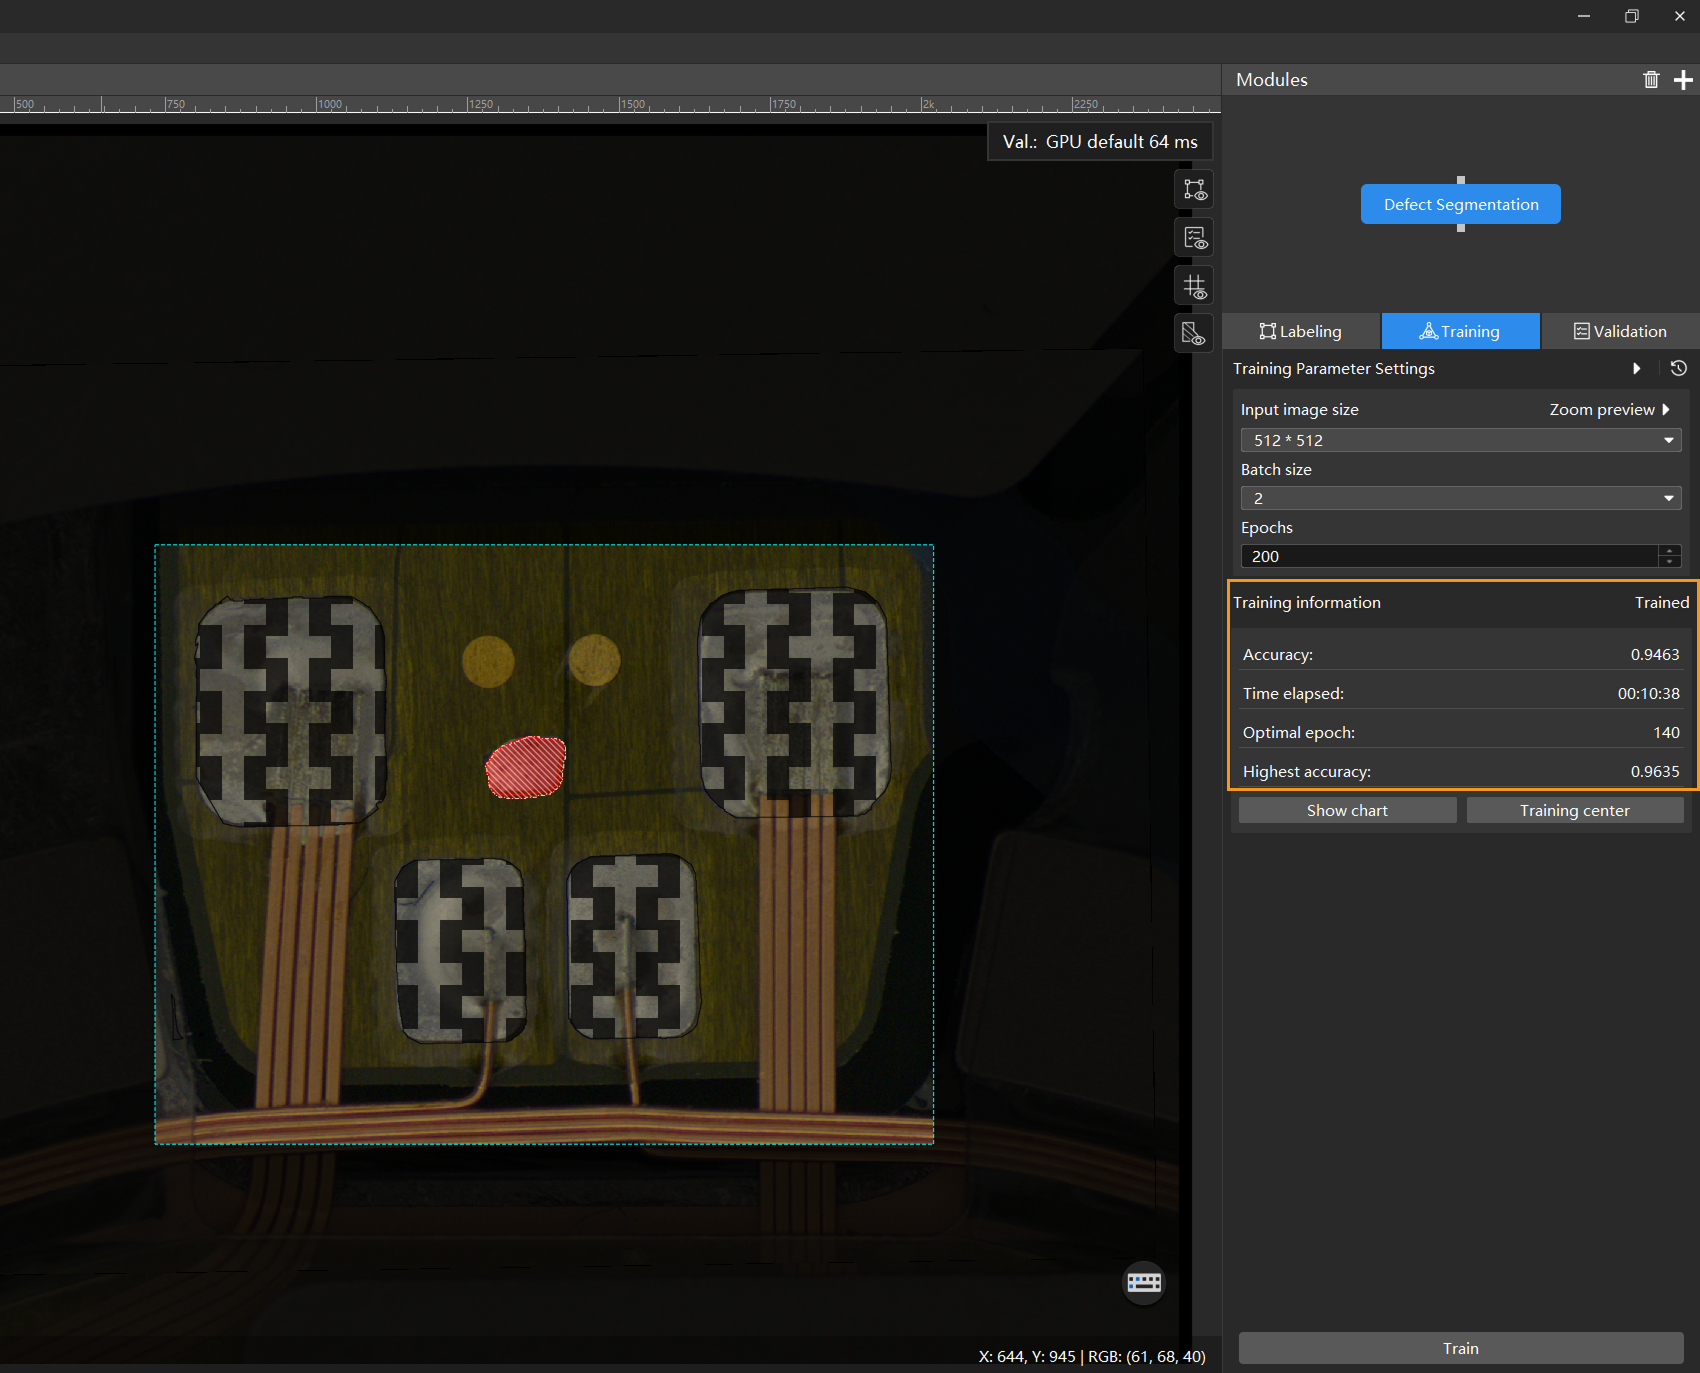Click Time elapsed value 00:10:38
The height and width of the screenshot is (1373, 1700).
click(1648, 693)
